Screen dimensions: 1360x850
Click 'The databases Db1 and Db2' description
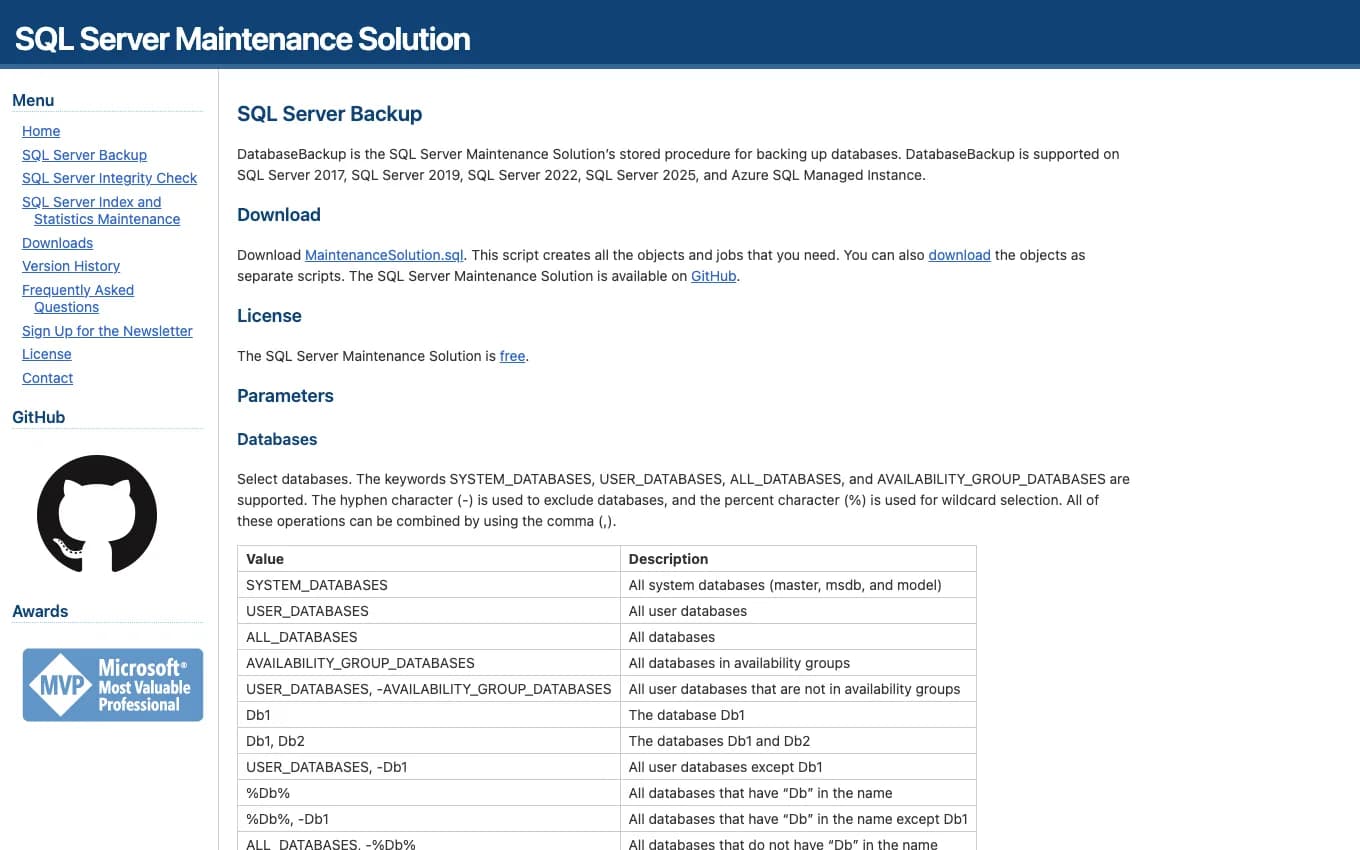point(798,741)
